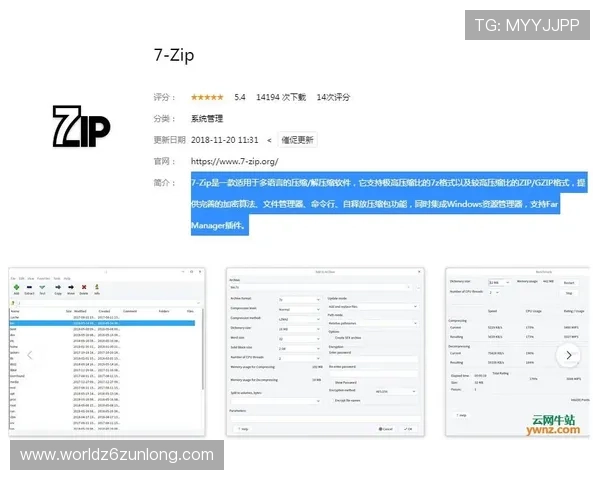Toggle Encrypt file names checkbox
The height and width of the screenshot is (480, 600).
[331, 400]
